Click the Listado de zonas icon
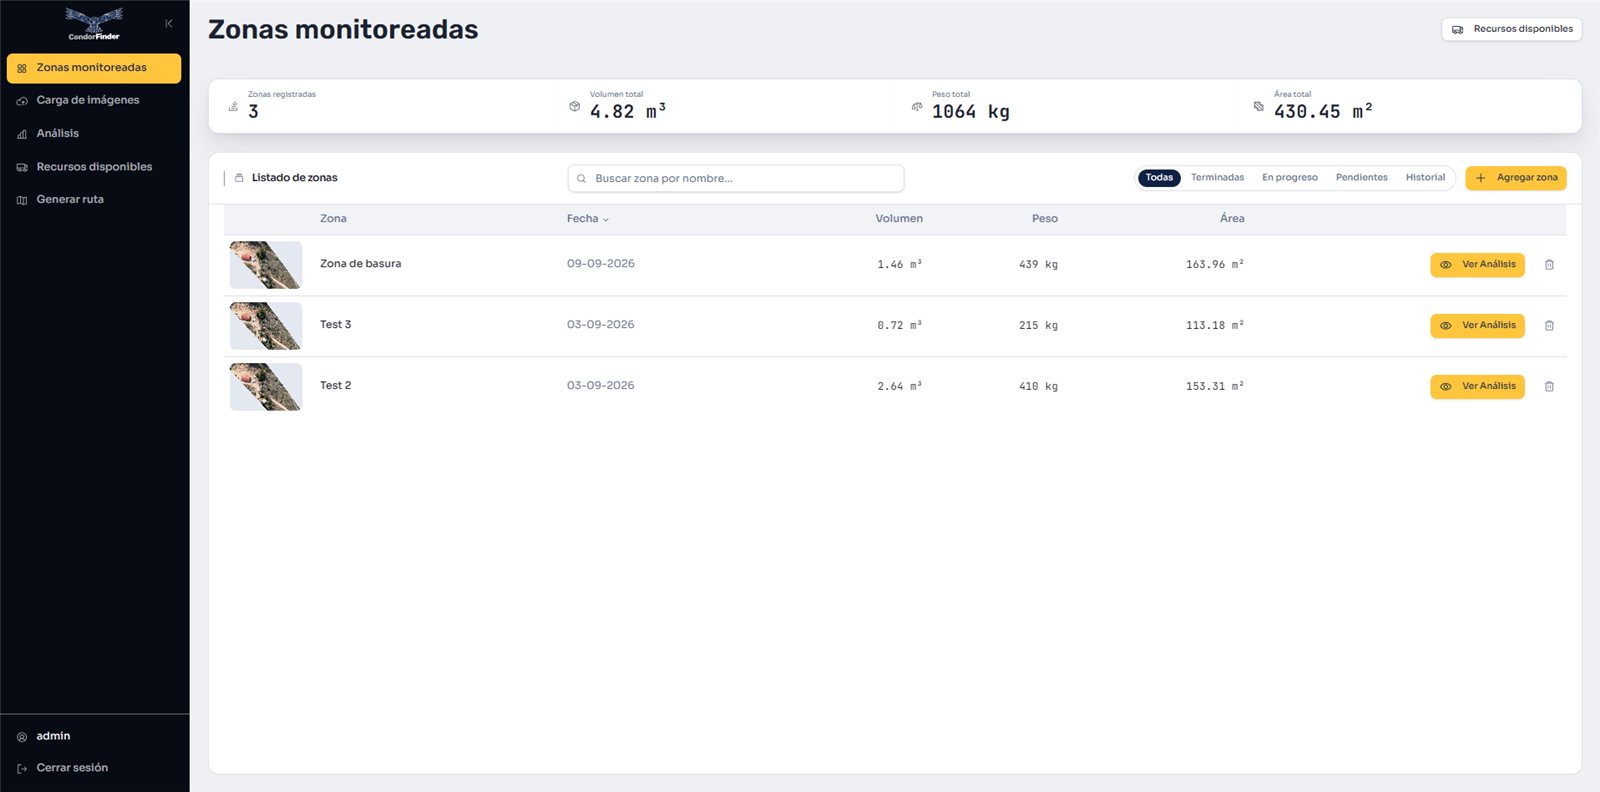 click(239, 178)
